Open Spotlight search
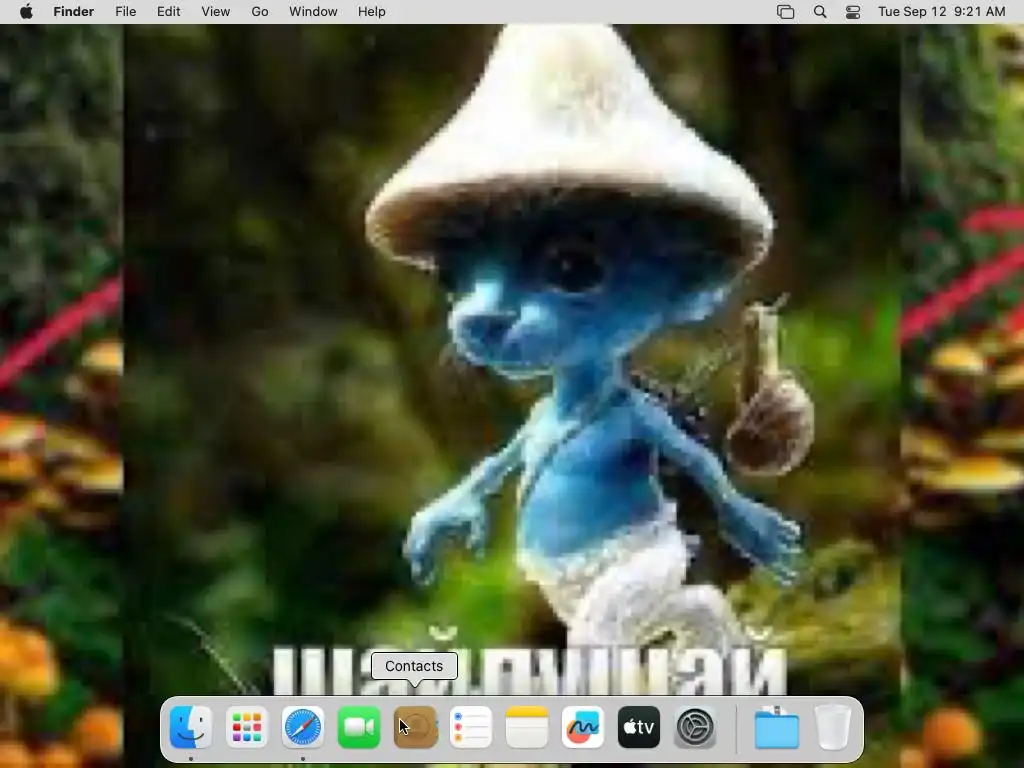 820,12
